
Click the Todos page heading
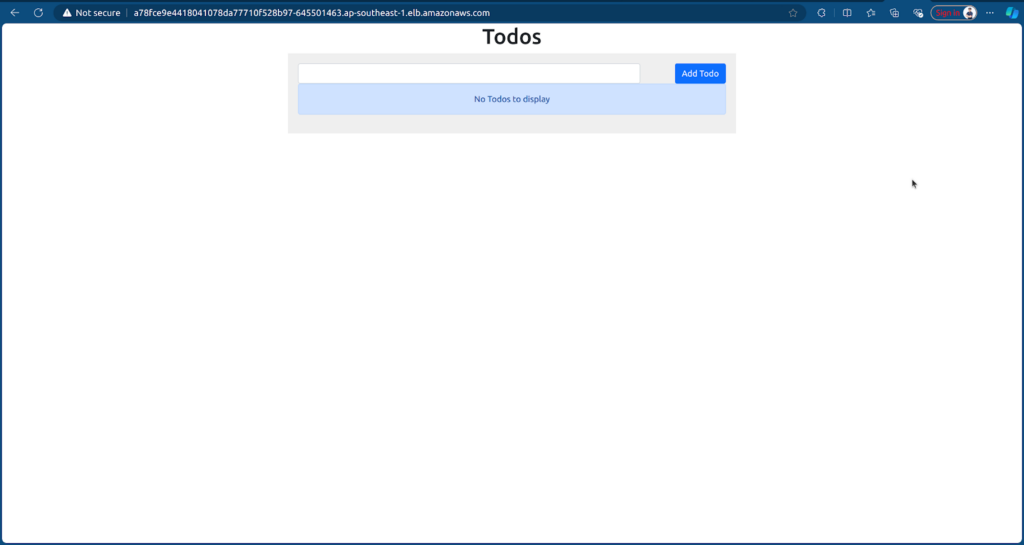click(x=511, y=37)
